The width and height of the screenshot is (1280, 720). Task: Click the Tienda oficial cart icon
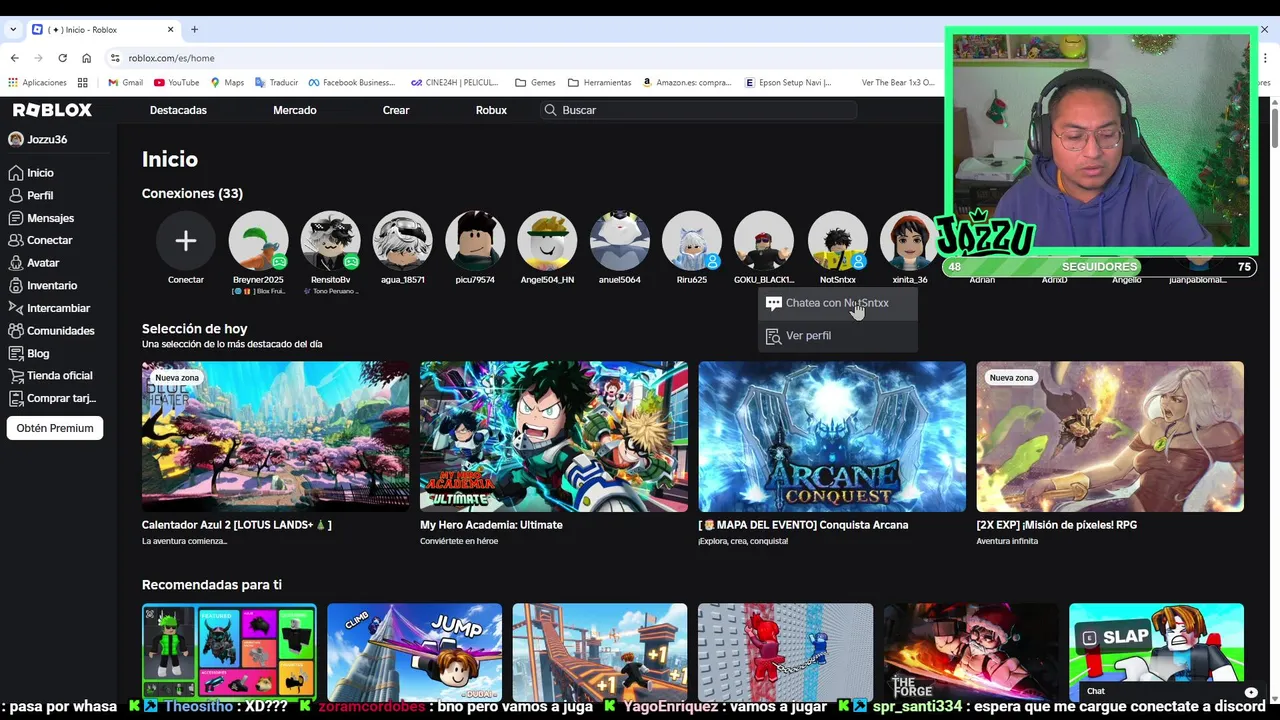coord(16,375)
